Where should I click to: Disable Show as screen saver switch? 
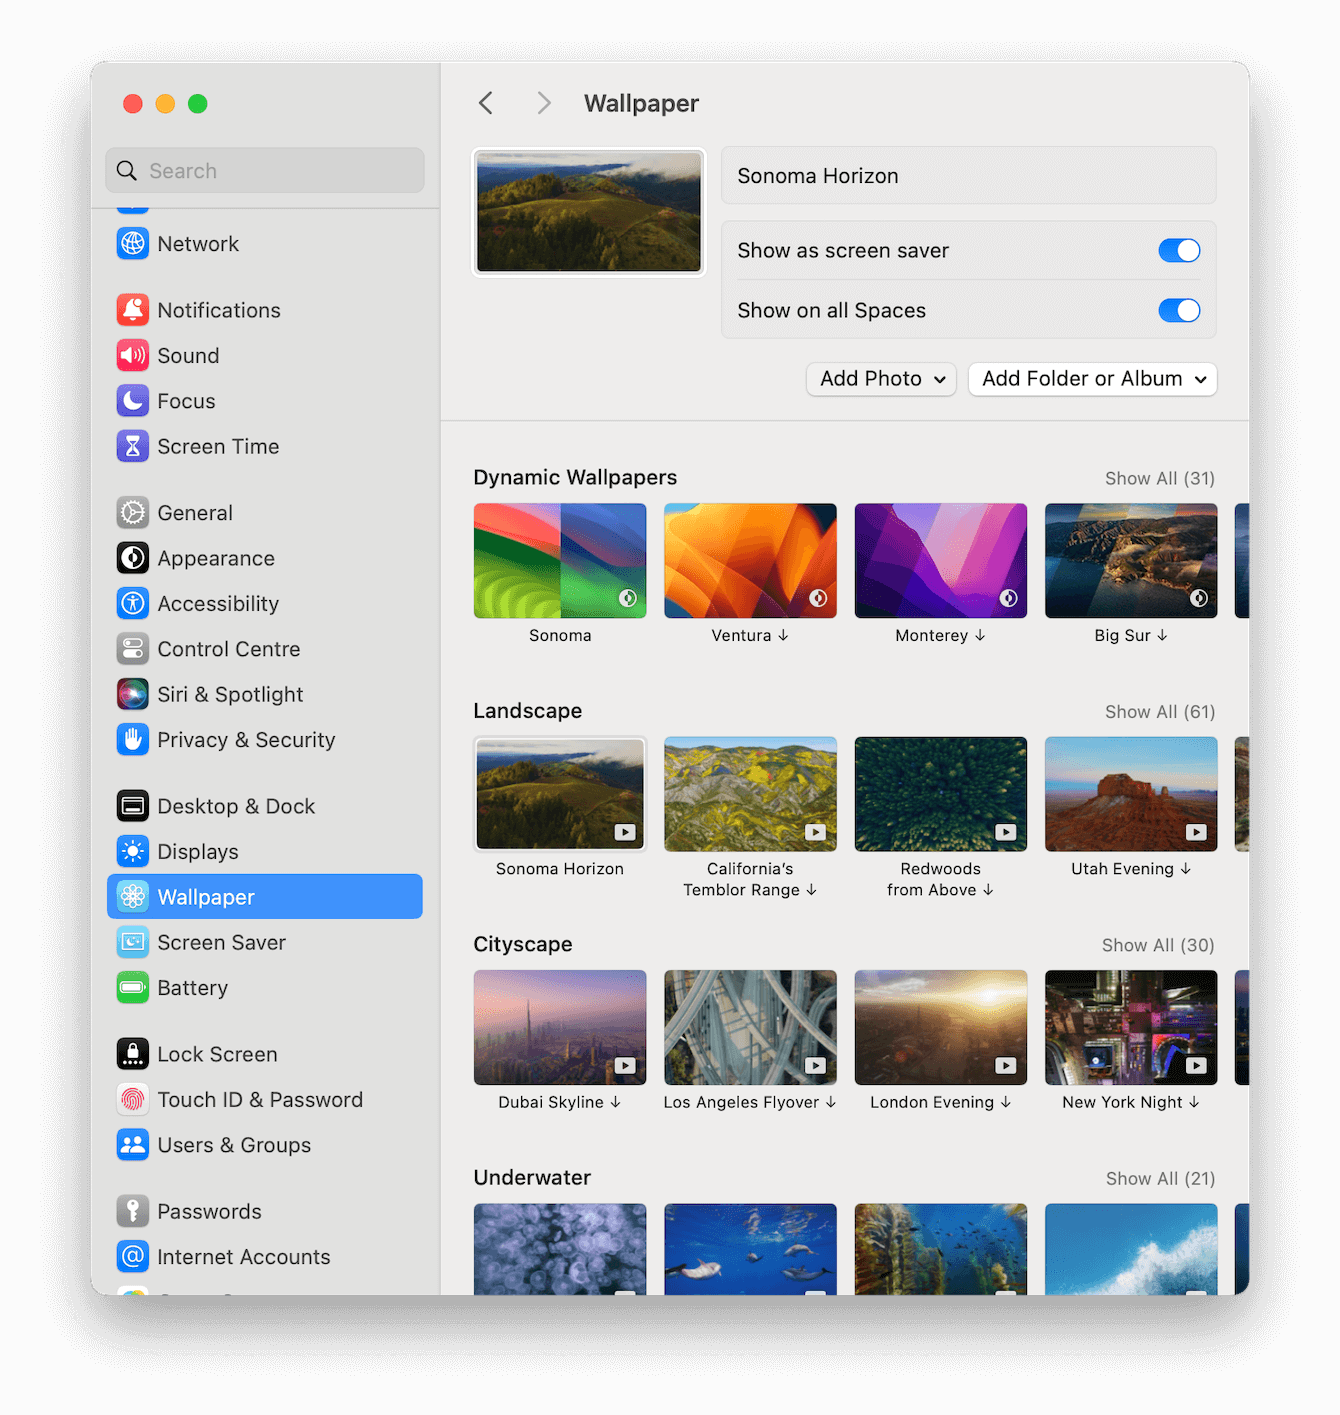point(1179,251)
